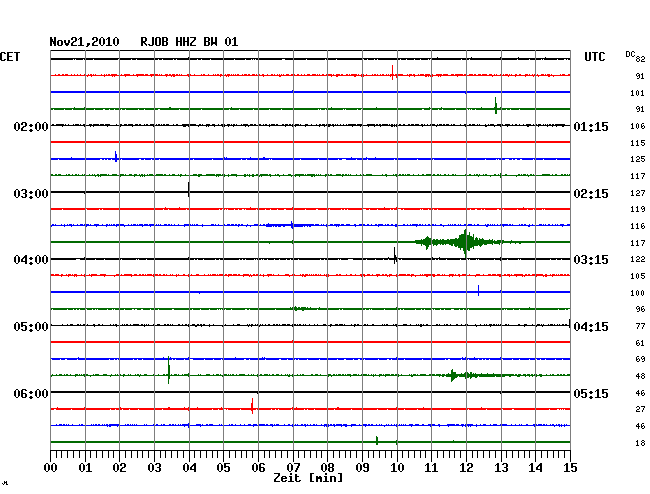Select DC value 119
Viewport: 650px width, 494px height.
[638, 209]
